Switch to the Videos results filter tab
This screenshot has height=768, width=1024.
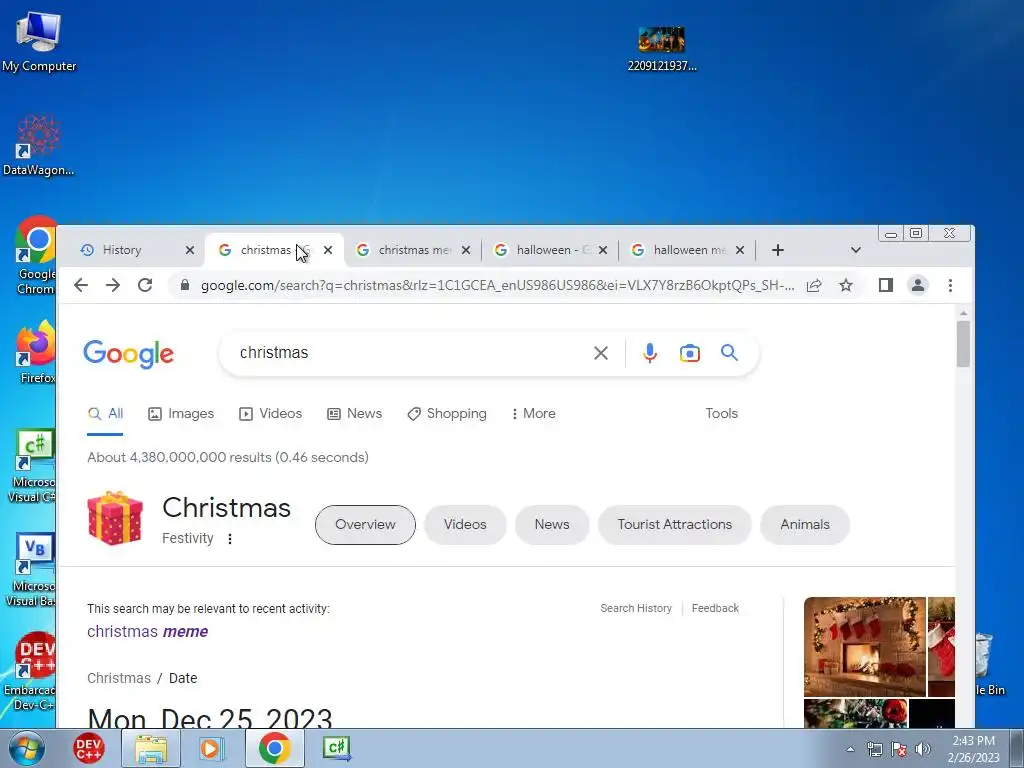coord(270,413)
